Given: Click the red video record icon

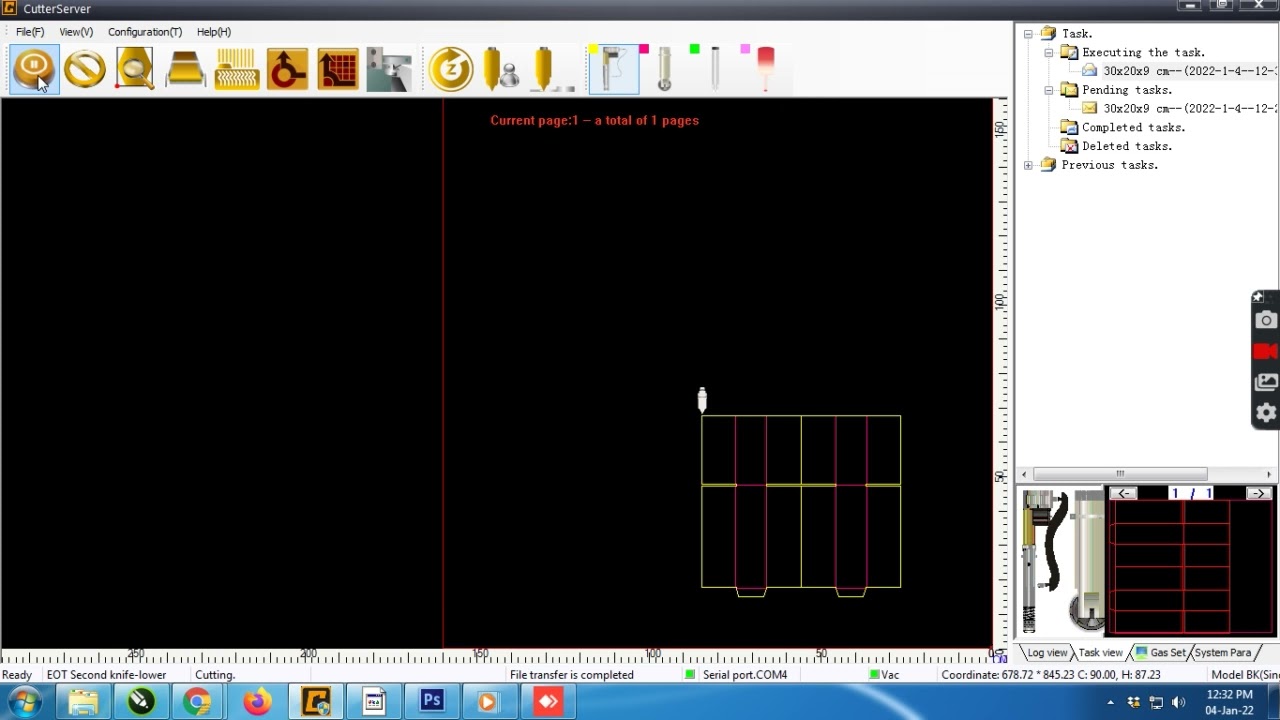Looking at the screenshot, I should coord(1266,351).
